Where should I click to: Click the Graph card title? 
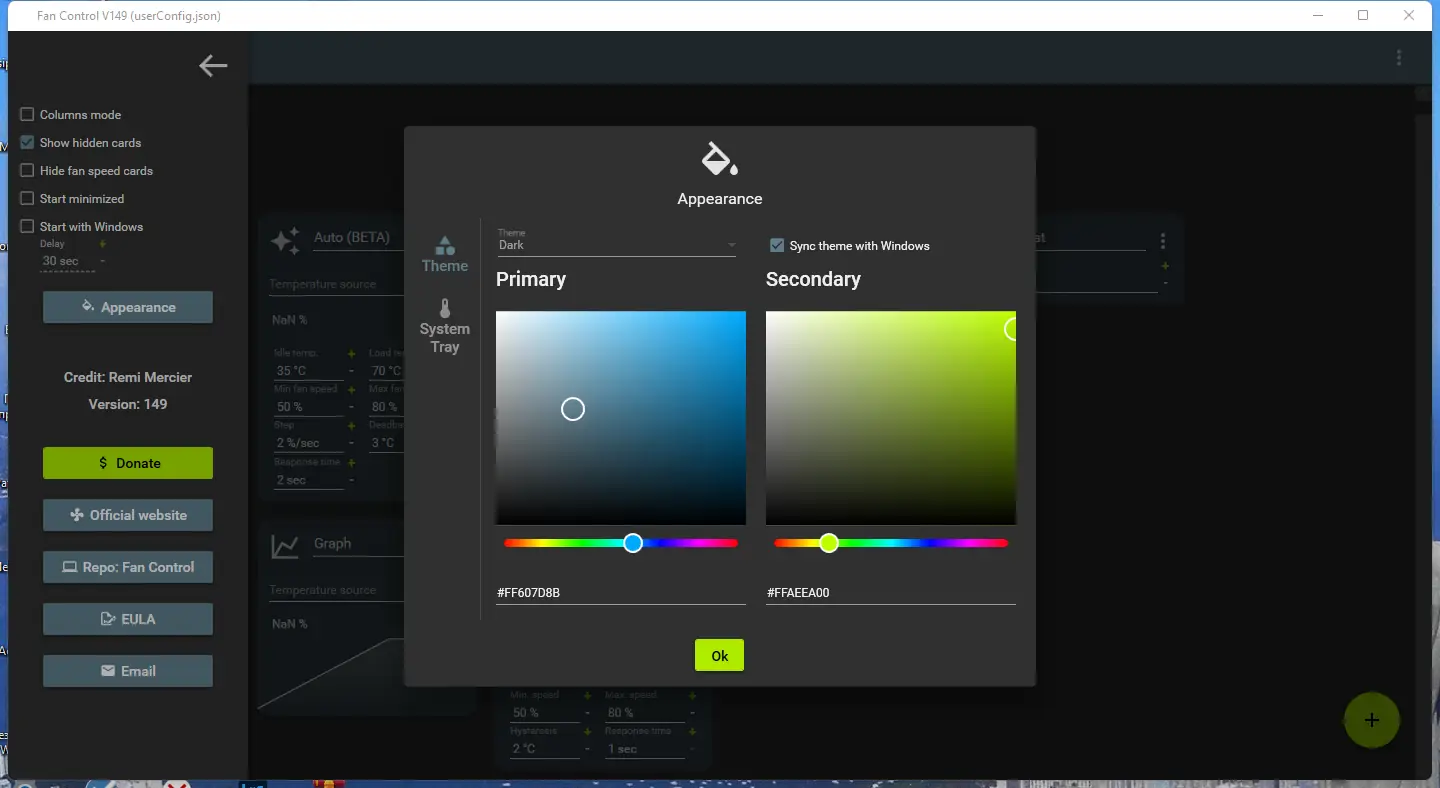pyautogui.click(x=333, y=544)
